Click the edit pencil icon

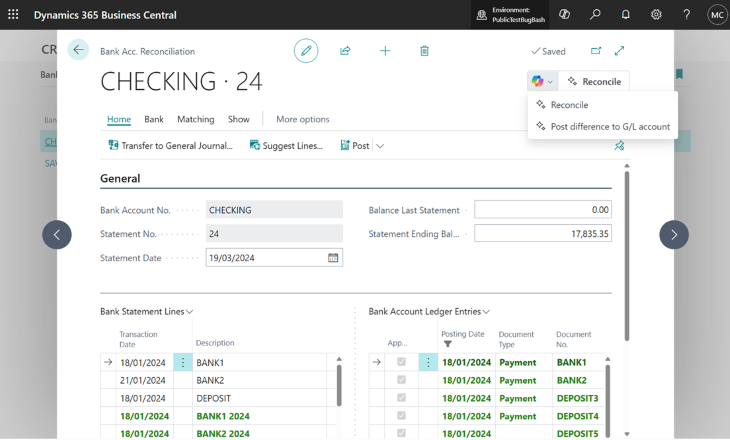click(x=306, y=51)
